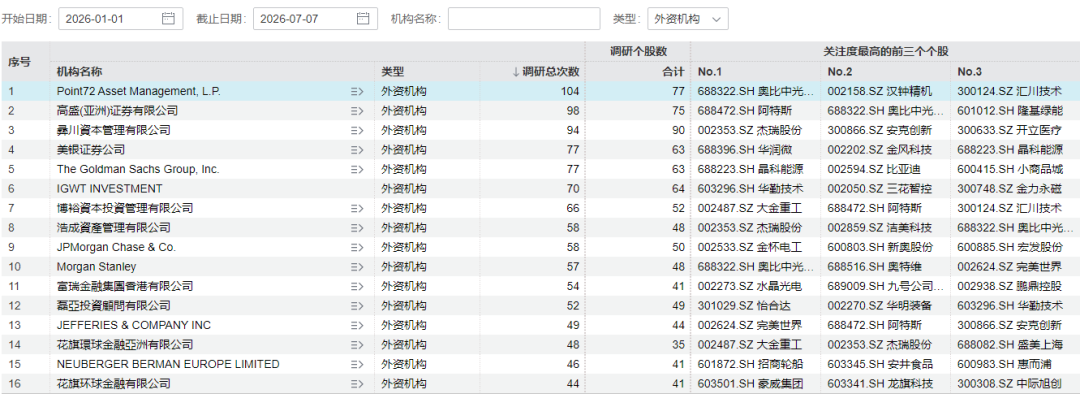Viewport: 1080px width, 394px height.
Task: Open stock 603501.SH 豪威集团
Action: (749, 384)
